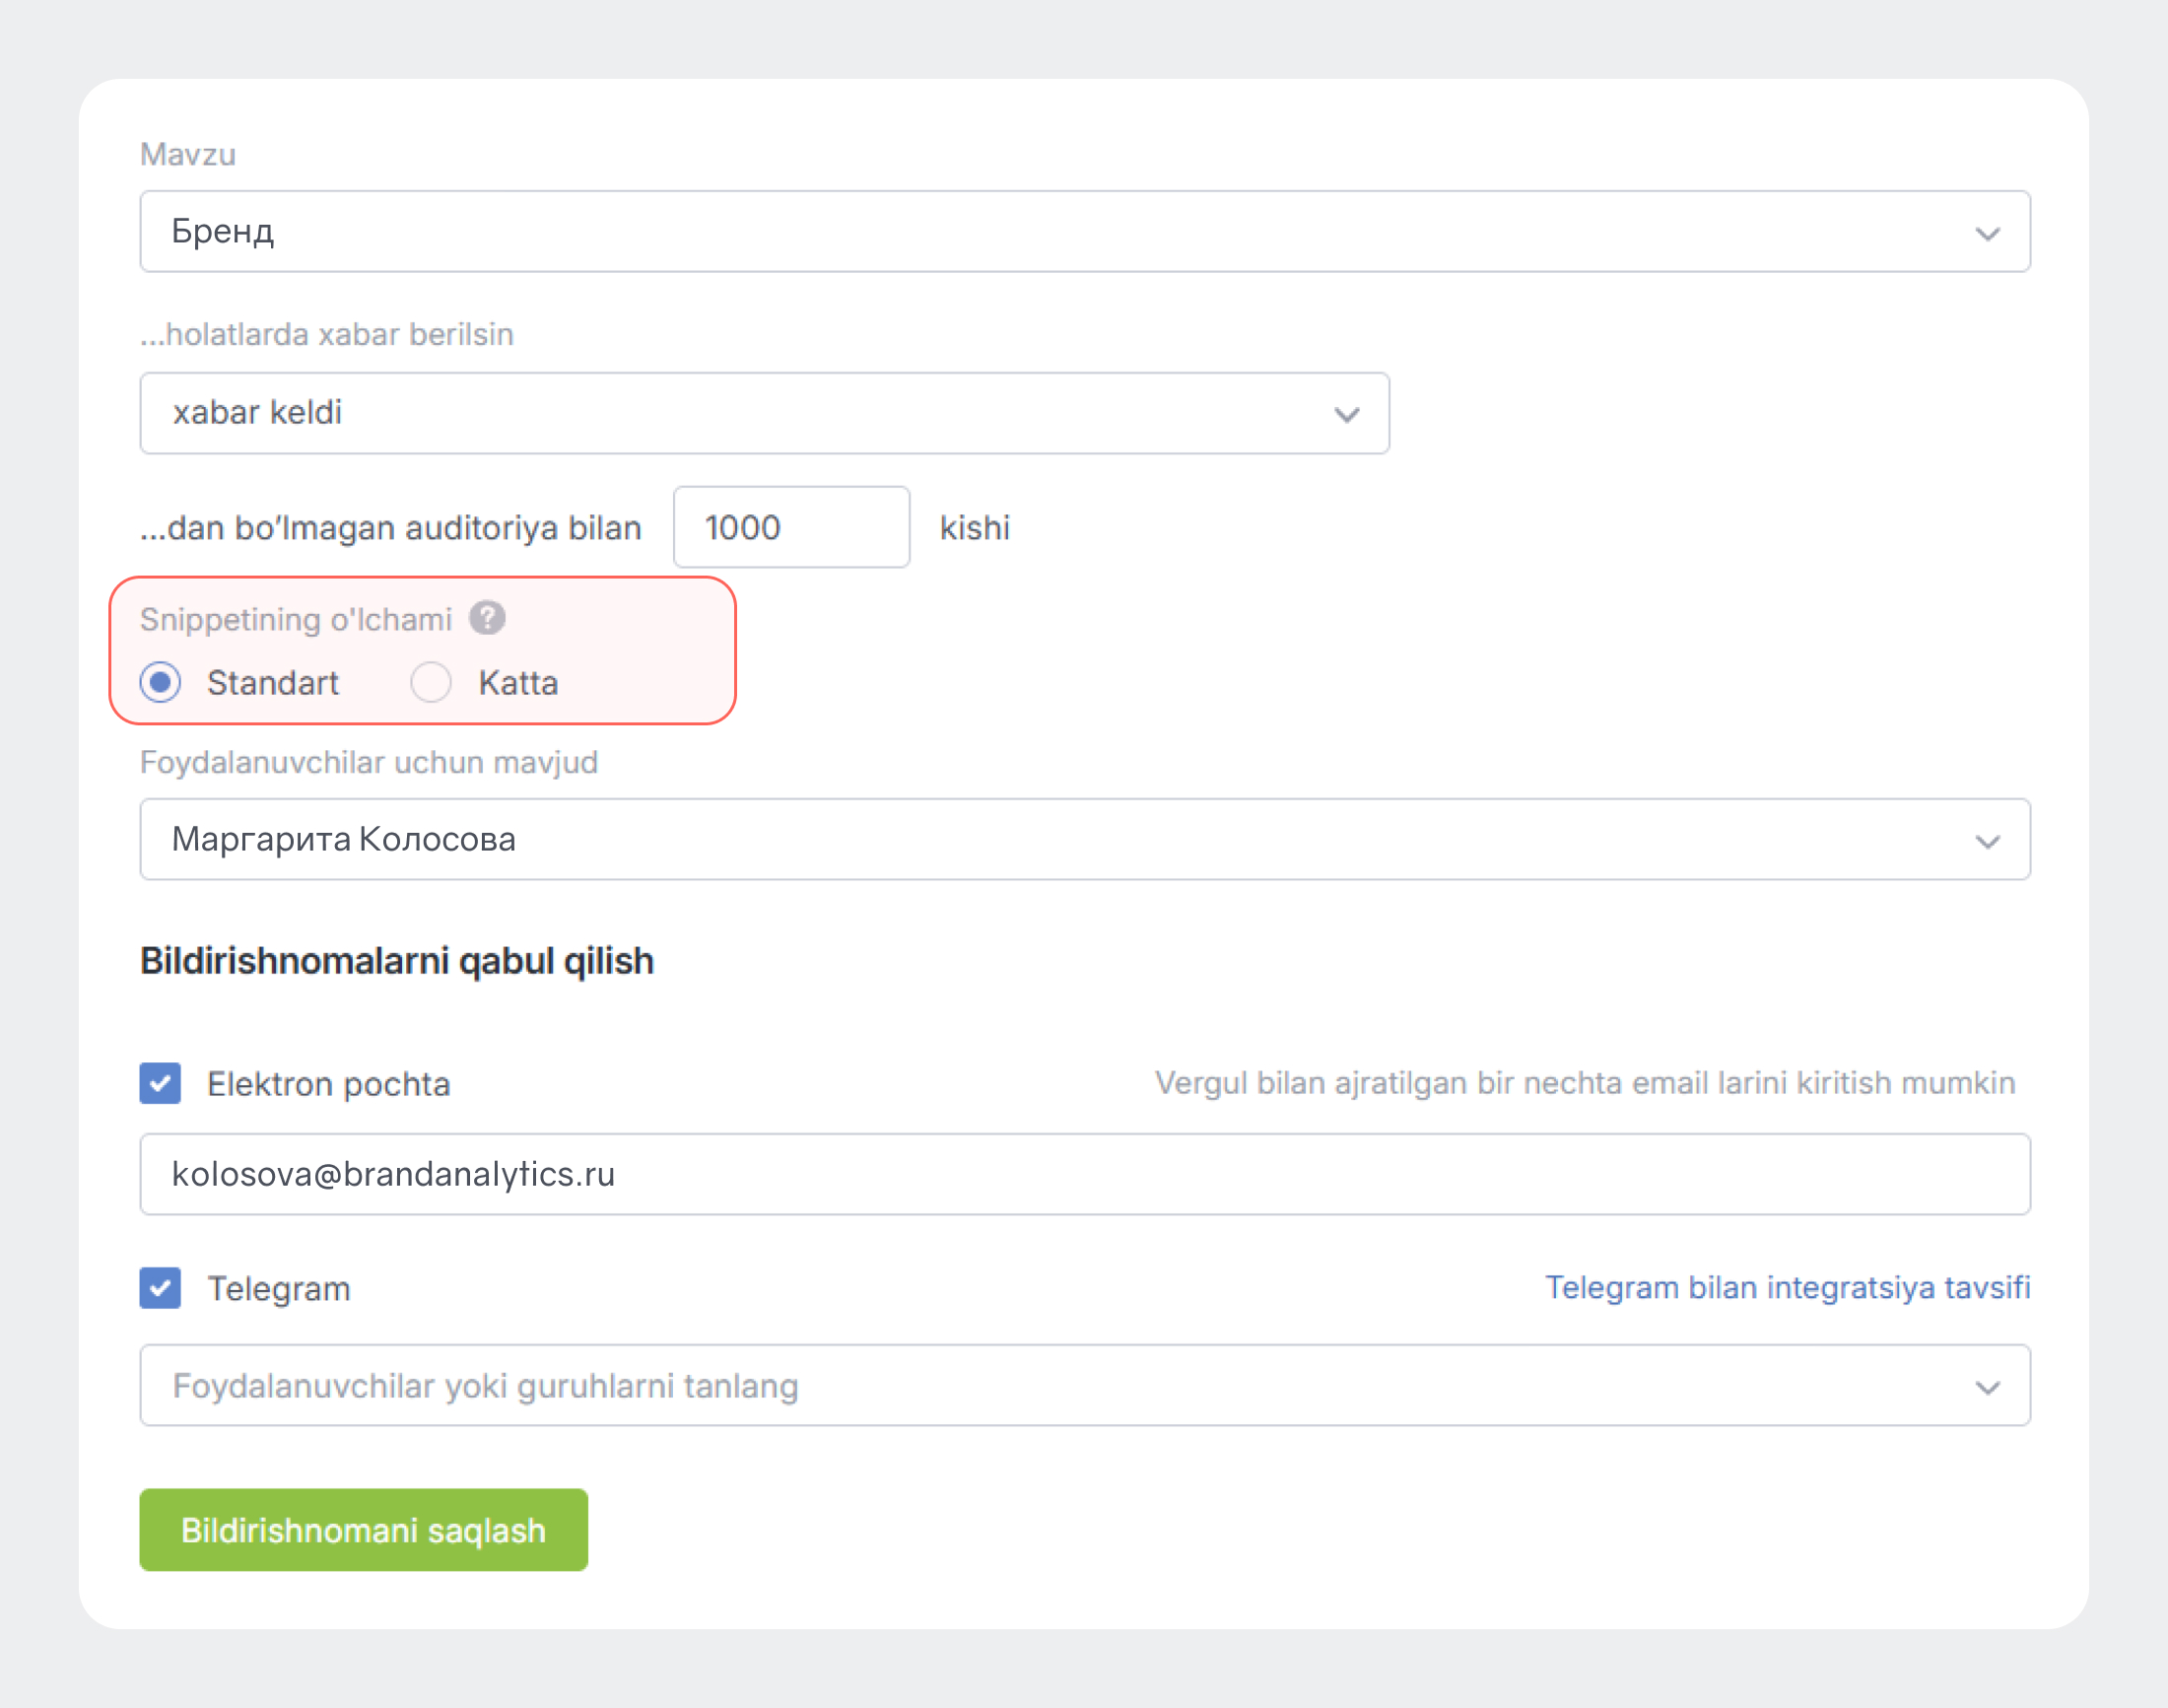
Task: Click the Mavzu dropdown chevron arrow
Action: click(1987, 234)
